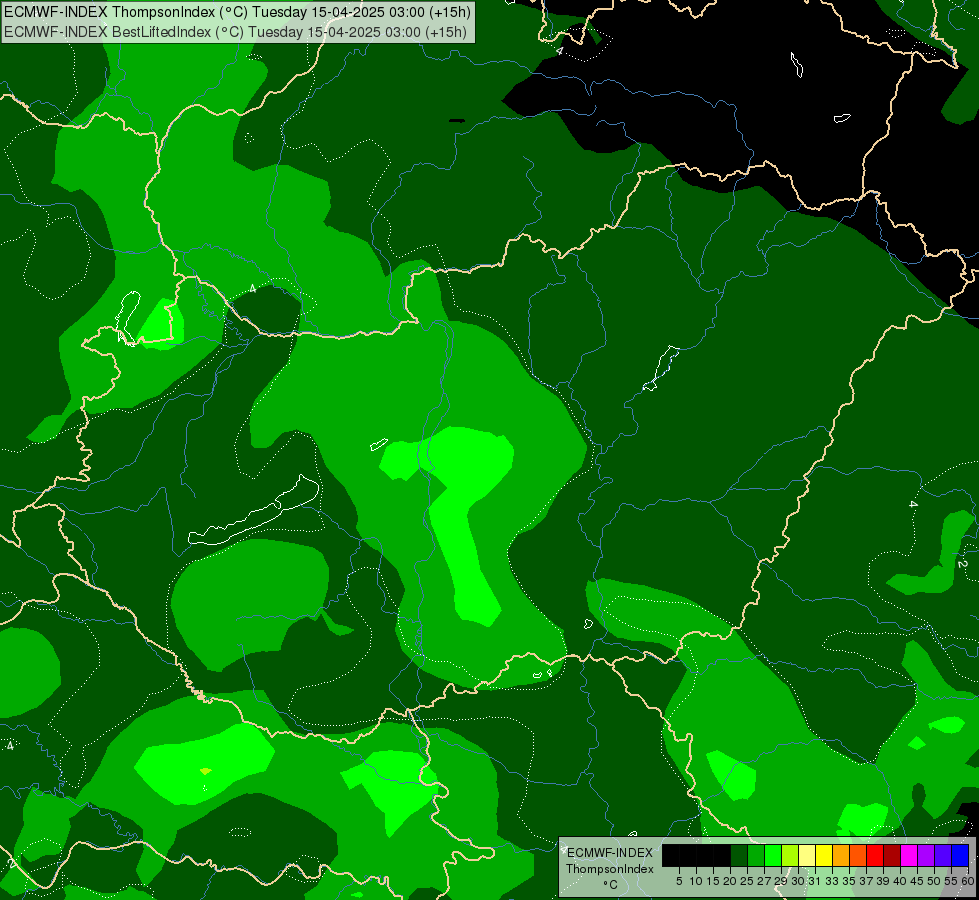Click the legend label 'ECMWF-INDEX'

pos(609,853)
